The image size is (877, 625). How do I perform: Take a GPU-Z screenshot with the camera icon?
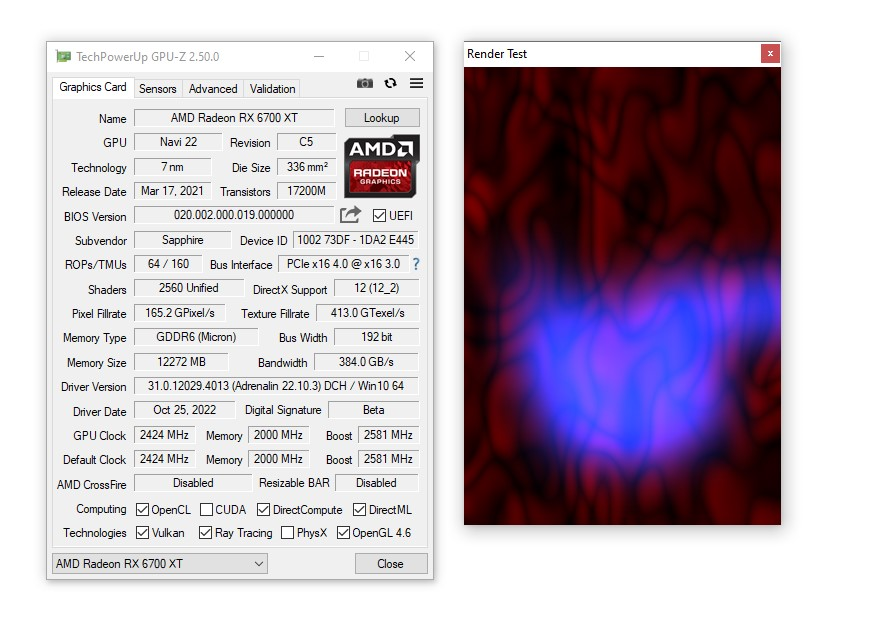[x=365, y=83]
